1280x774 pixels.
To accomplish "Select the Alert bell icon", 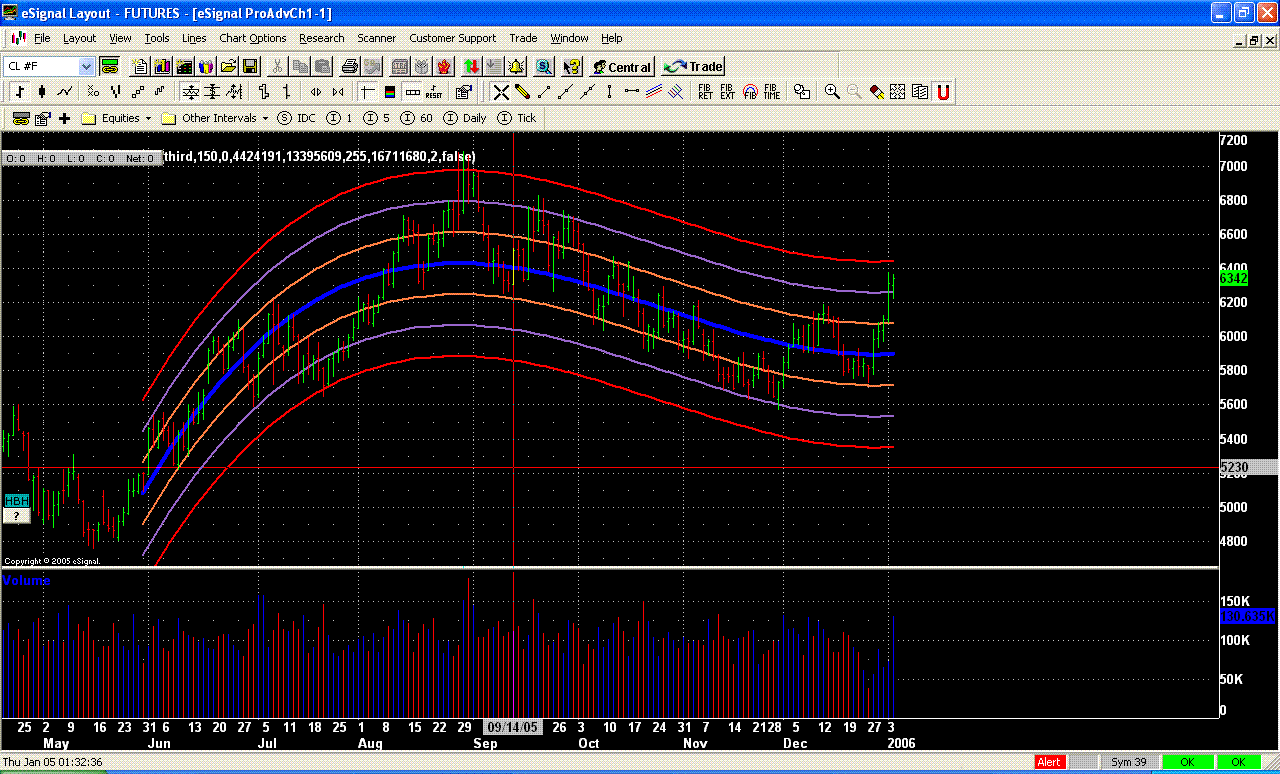I will [x=516, y=66].
